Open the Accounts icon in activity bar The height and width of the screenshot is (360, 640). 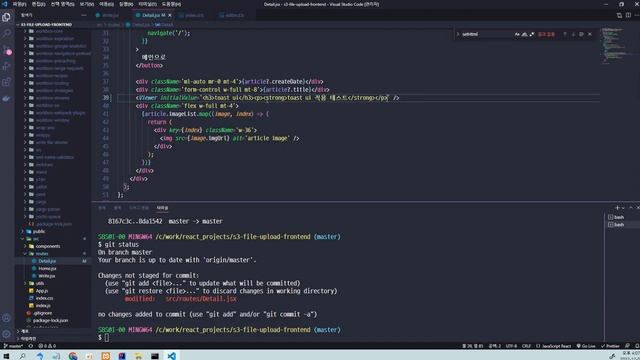(6, 318)
